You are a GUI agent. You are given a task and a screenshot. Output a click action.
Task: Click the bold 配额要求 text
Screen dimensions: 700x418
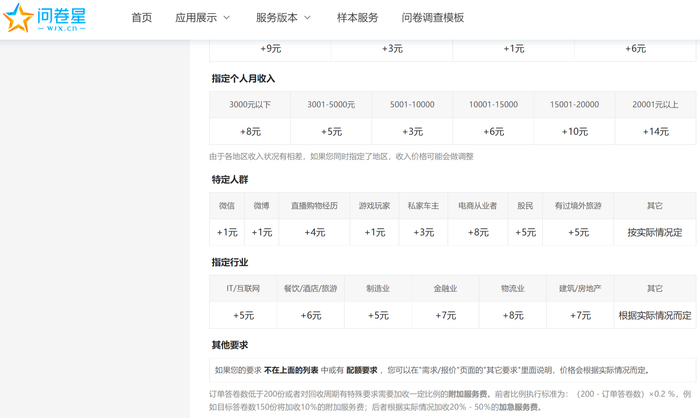click(362, 370)
